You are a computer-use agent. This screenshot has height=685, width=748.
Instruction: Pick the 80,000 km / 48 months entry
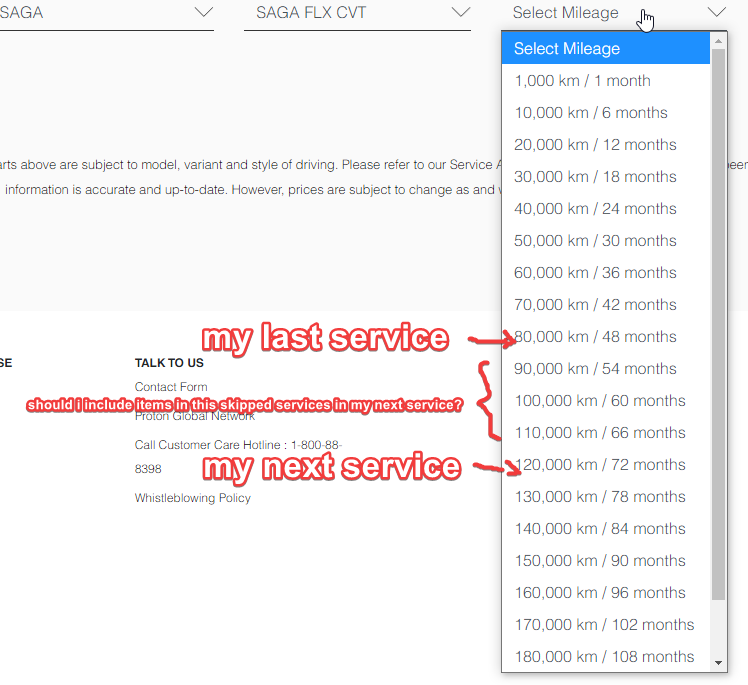pyautogui.click(x=597, y=337)
